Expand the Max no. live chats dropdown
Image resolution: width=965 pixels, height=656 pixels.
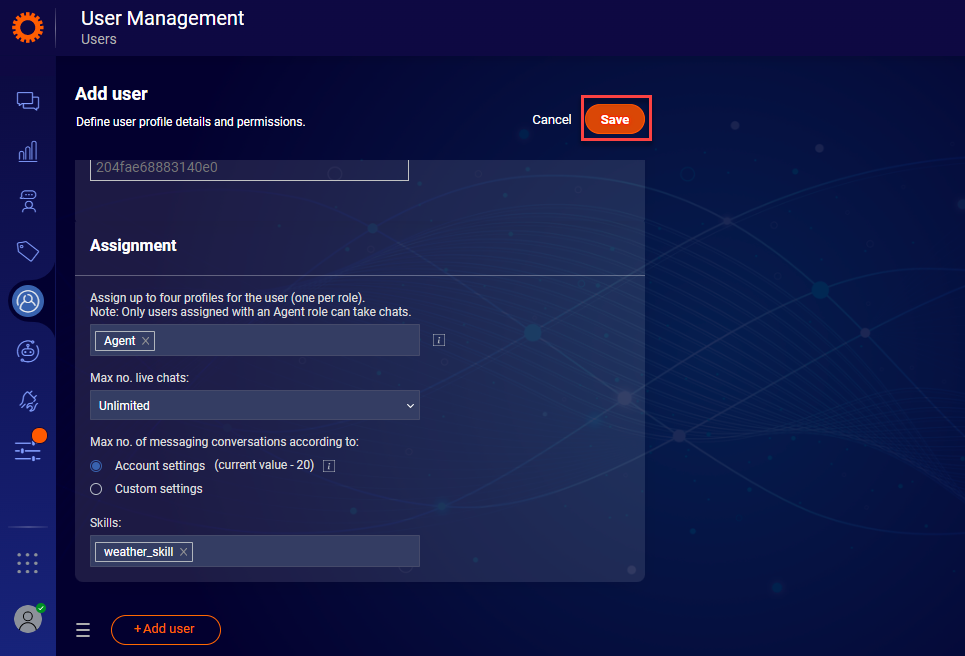(x=255, y=406)
